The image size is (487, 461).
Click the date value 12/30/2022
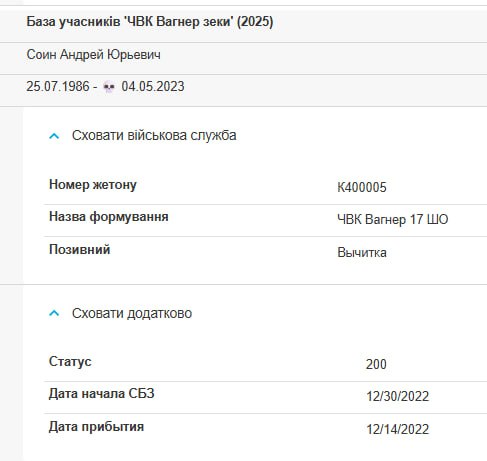pos(397,397)
